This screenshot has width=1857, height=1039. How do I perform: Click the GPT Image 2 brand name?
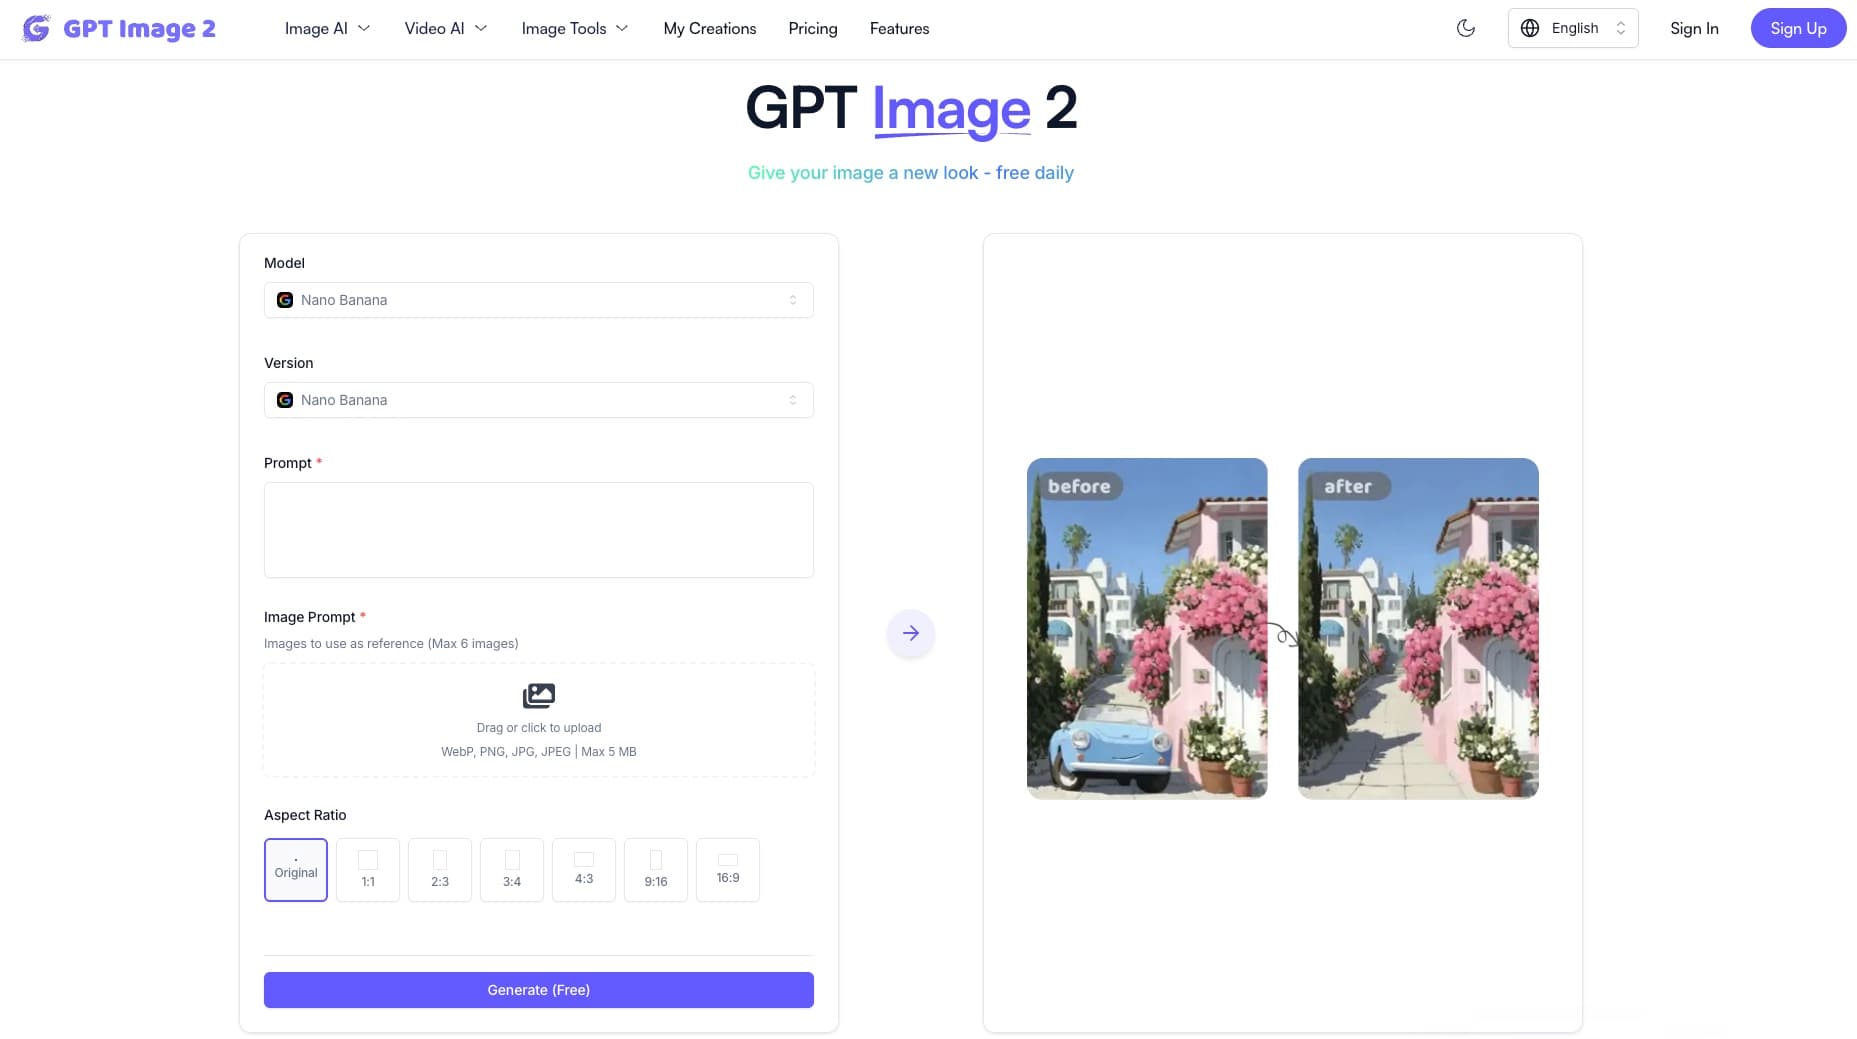(139, 28)
